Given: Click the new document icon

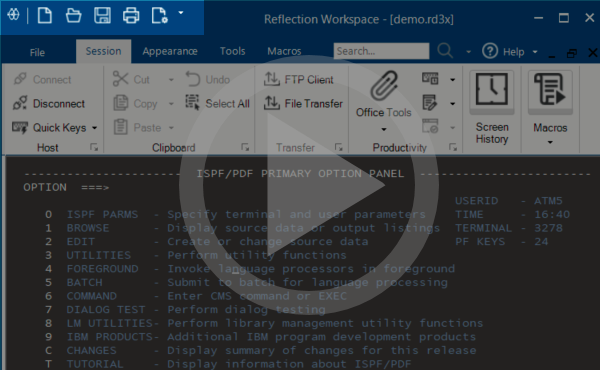Looking at the screenshot, I should (44, 16).
